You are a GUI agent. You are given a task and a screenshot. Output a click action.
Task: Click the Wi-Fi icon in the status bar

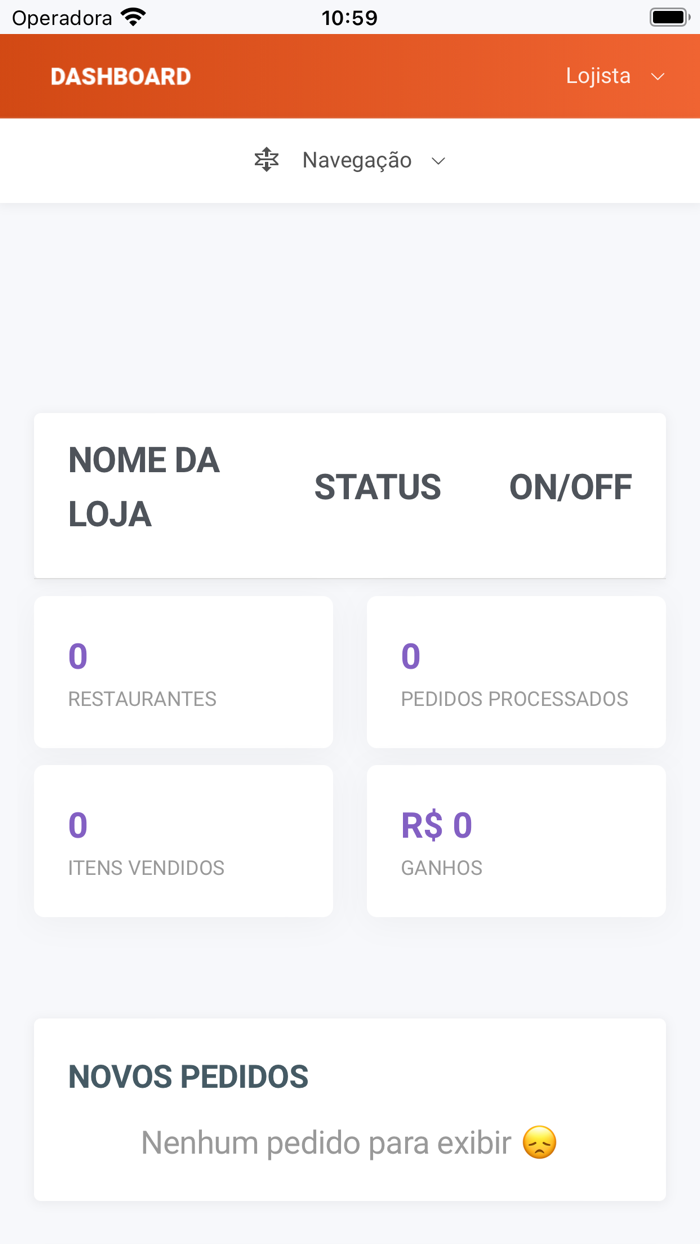point(131,15)
